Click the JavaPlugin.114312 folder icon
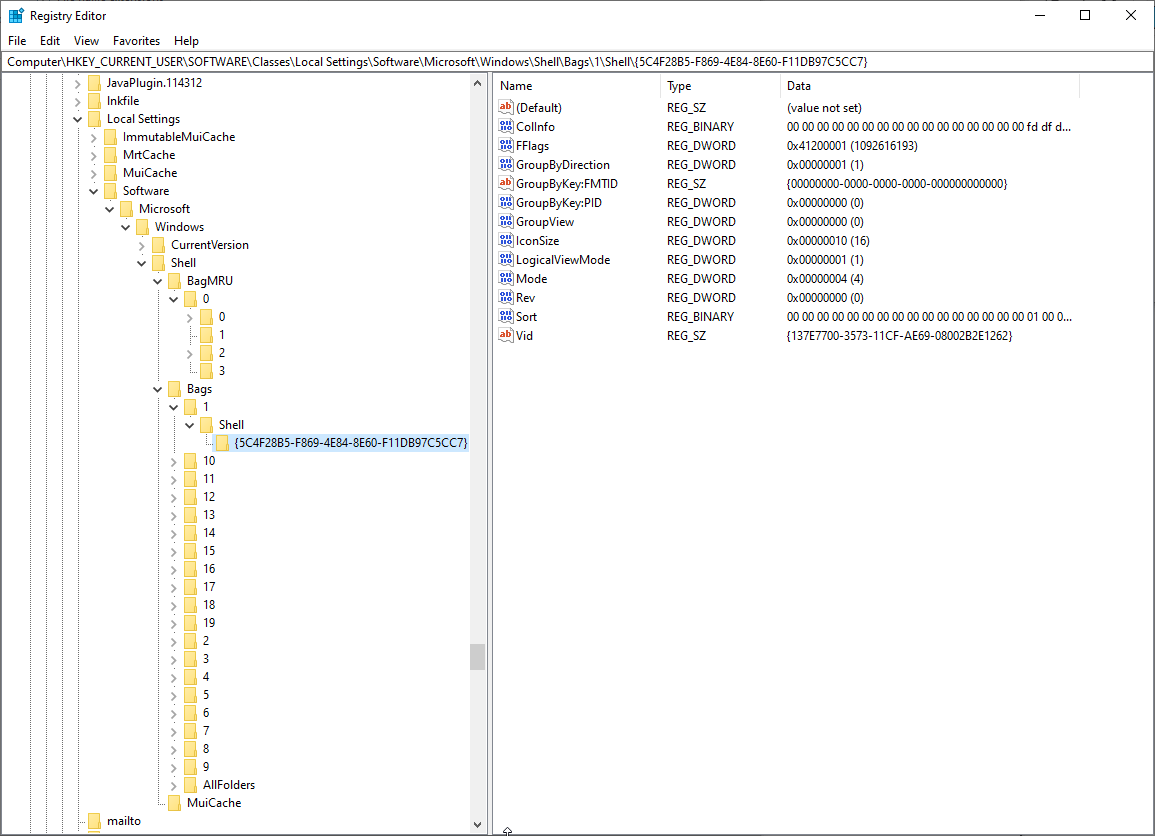This screenshot has width=1155, height=836. click(94, 82)
